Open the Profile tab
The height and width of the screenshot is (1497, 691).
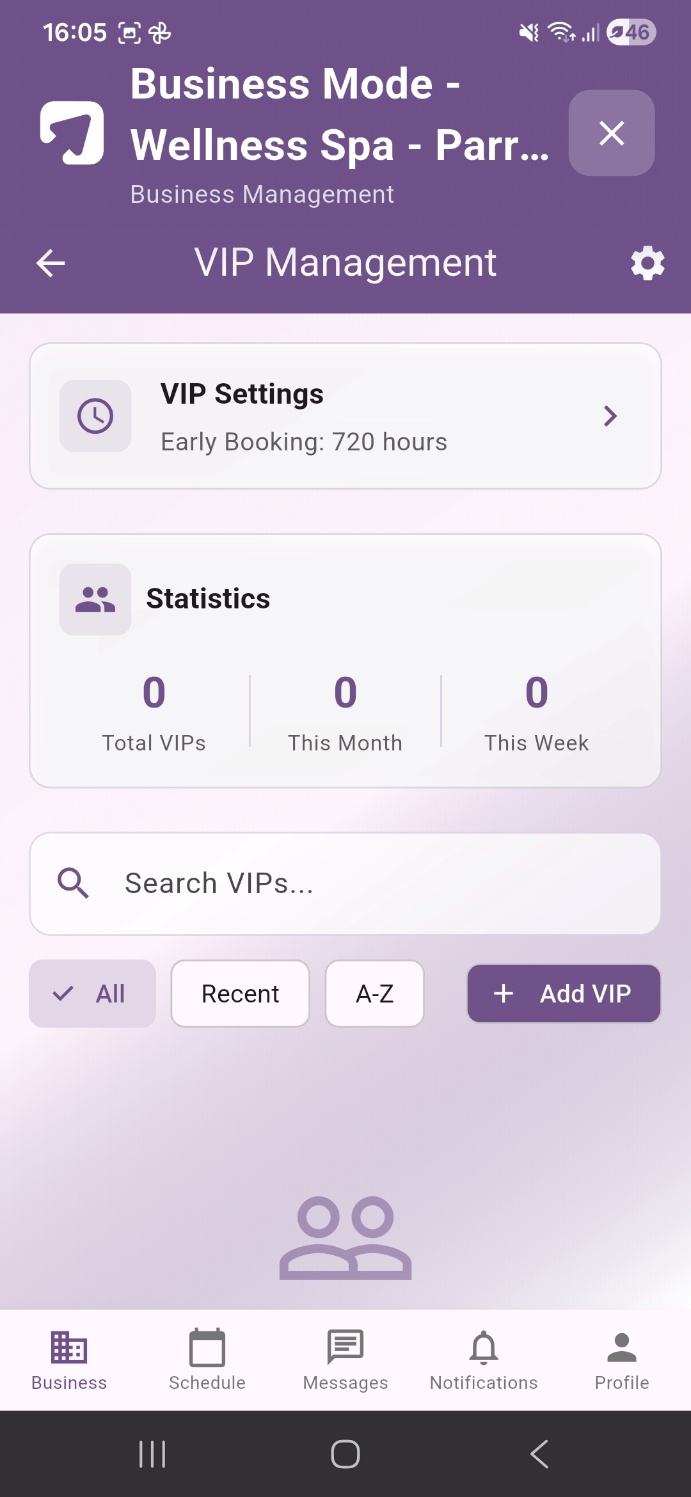click(x=622, y=1361)
